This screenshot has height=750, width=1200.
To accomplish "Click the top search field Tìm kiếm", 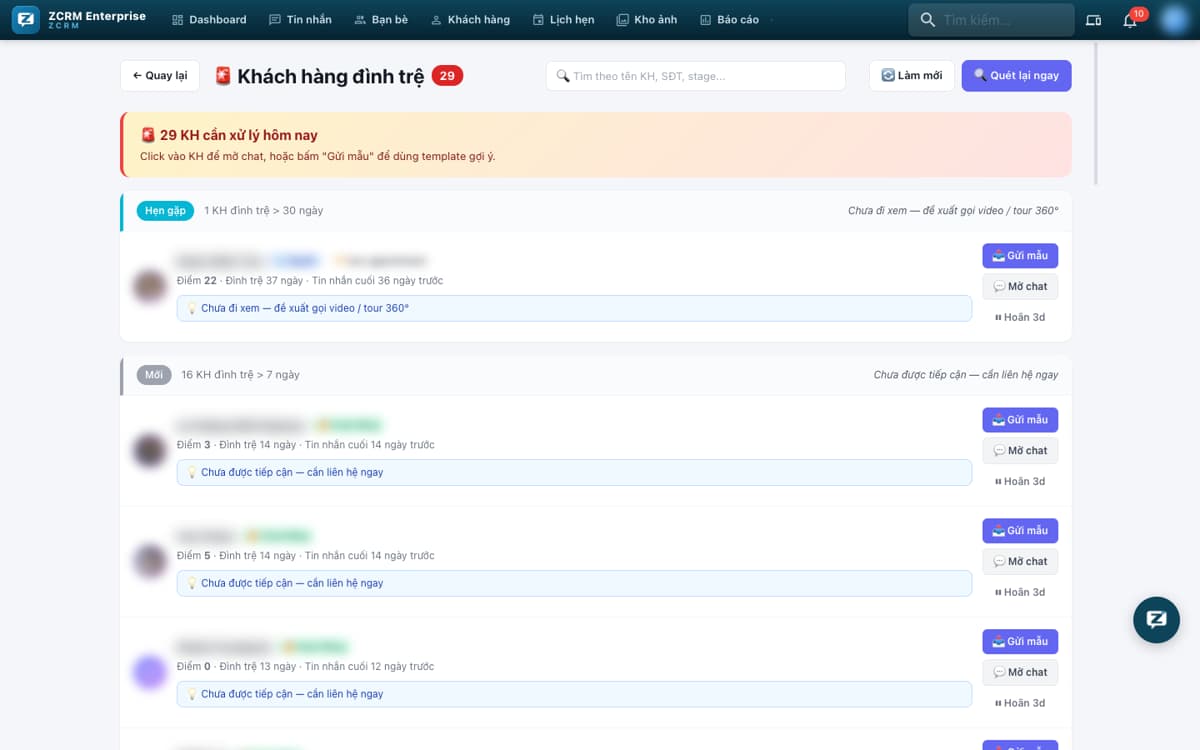I will [x=991, y=20].
